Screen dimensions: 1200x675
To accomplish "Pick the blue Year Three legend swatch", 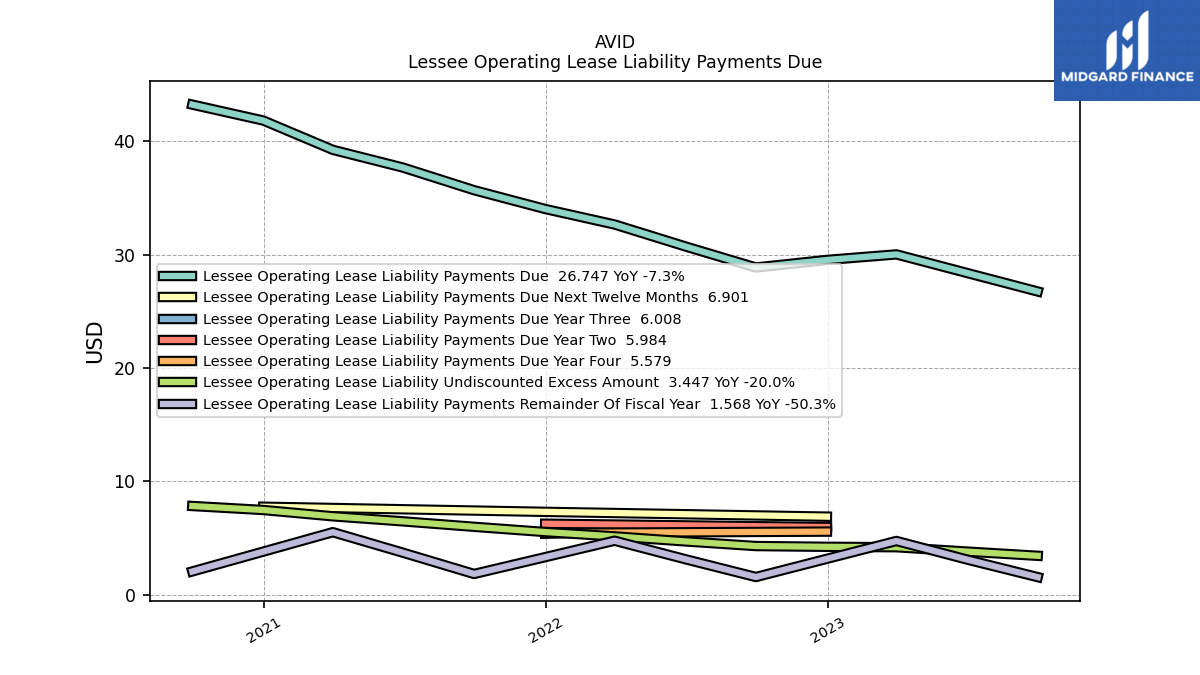I will 177,319.
